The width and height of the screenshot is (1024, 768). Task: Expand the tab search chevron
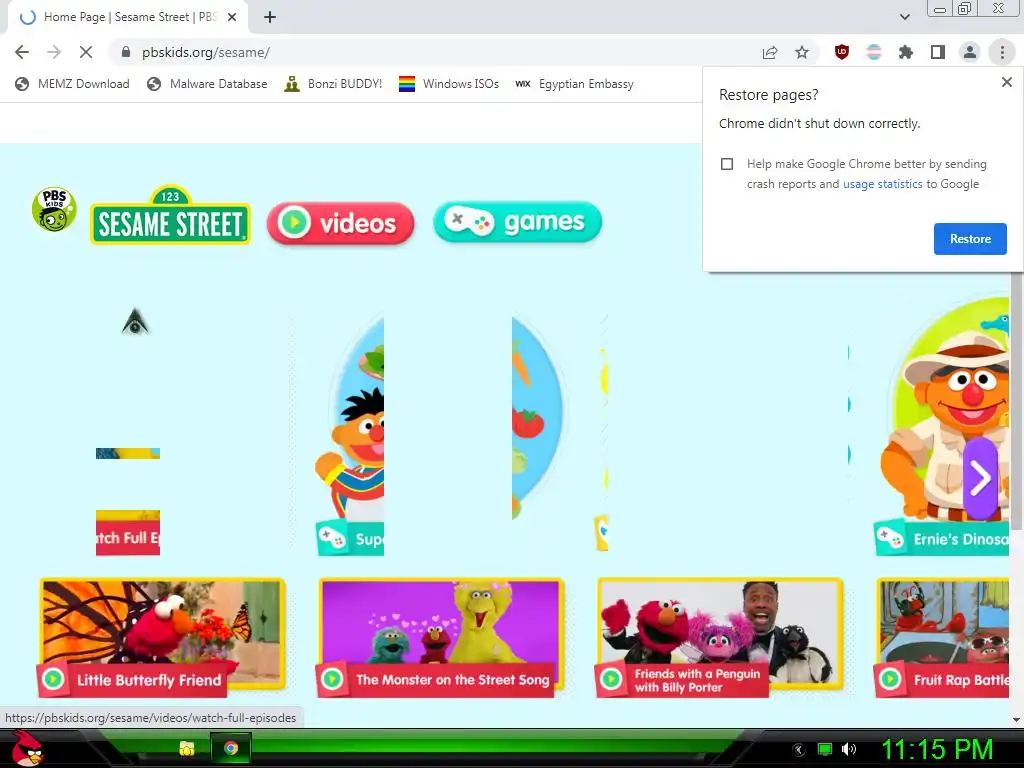(904, 17)
